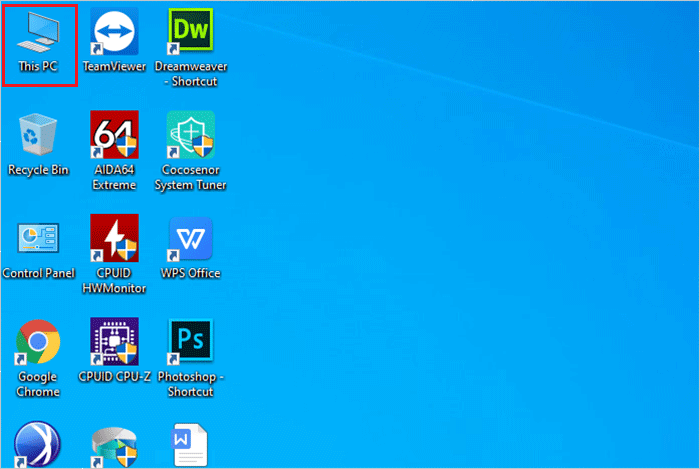The image size is (700, 469).
Task: Select the Google Chrome shortcut
Action: [x=38, y=341]
